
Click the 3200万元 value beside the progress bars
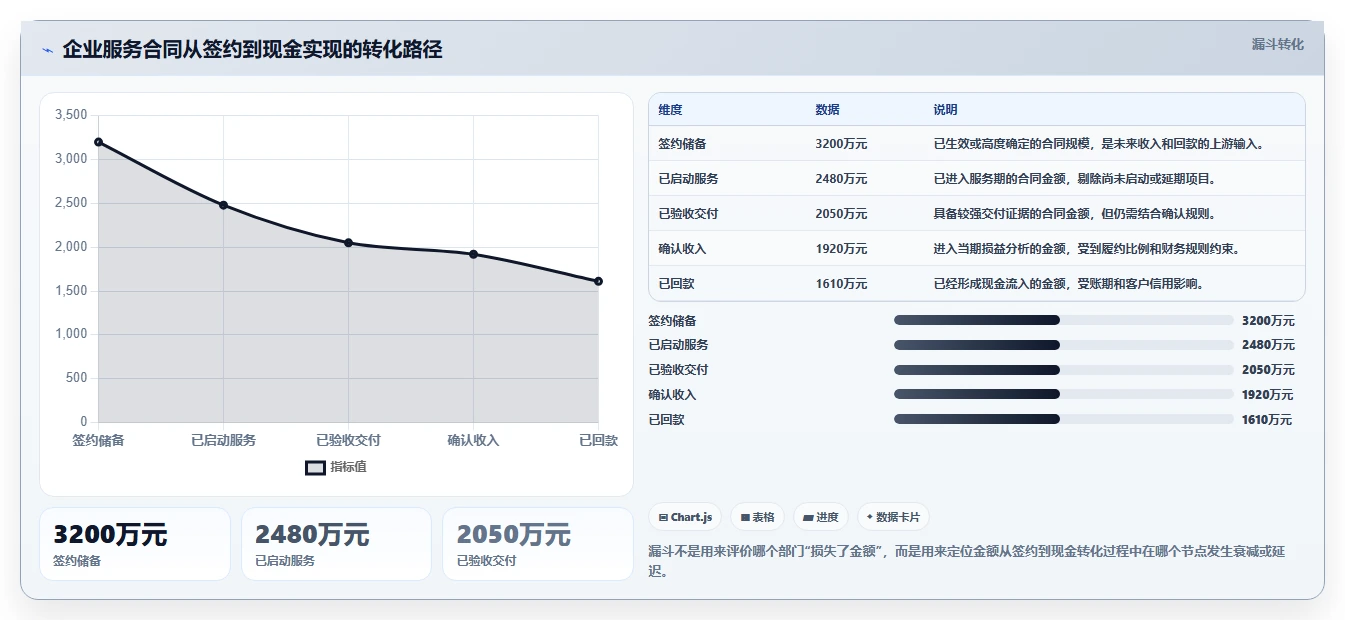coord(1268,321)
